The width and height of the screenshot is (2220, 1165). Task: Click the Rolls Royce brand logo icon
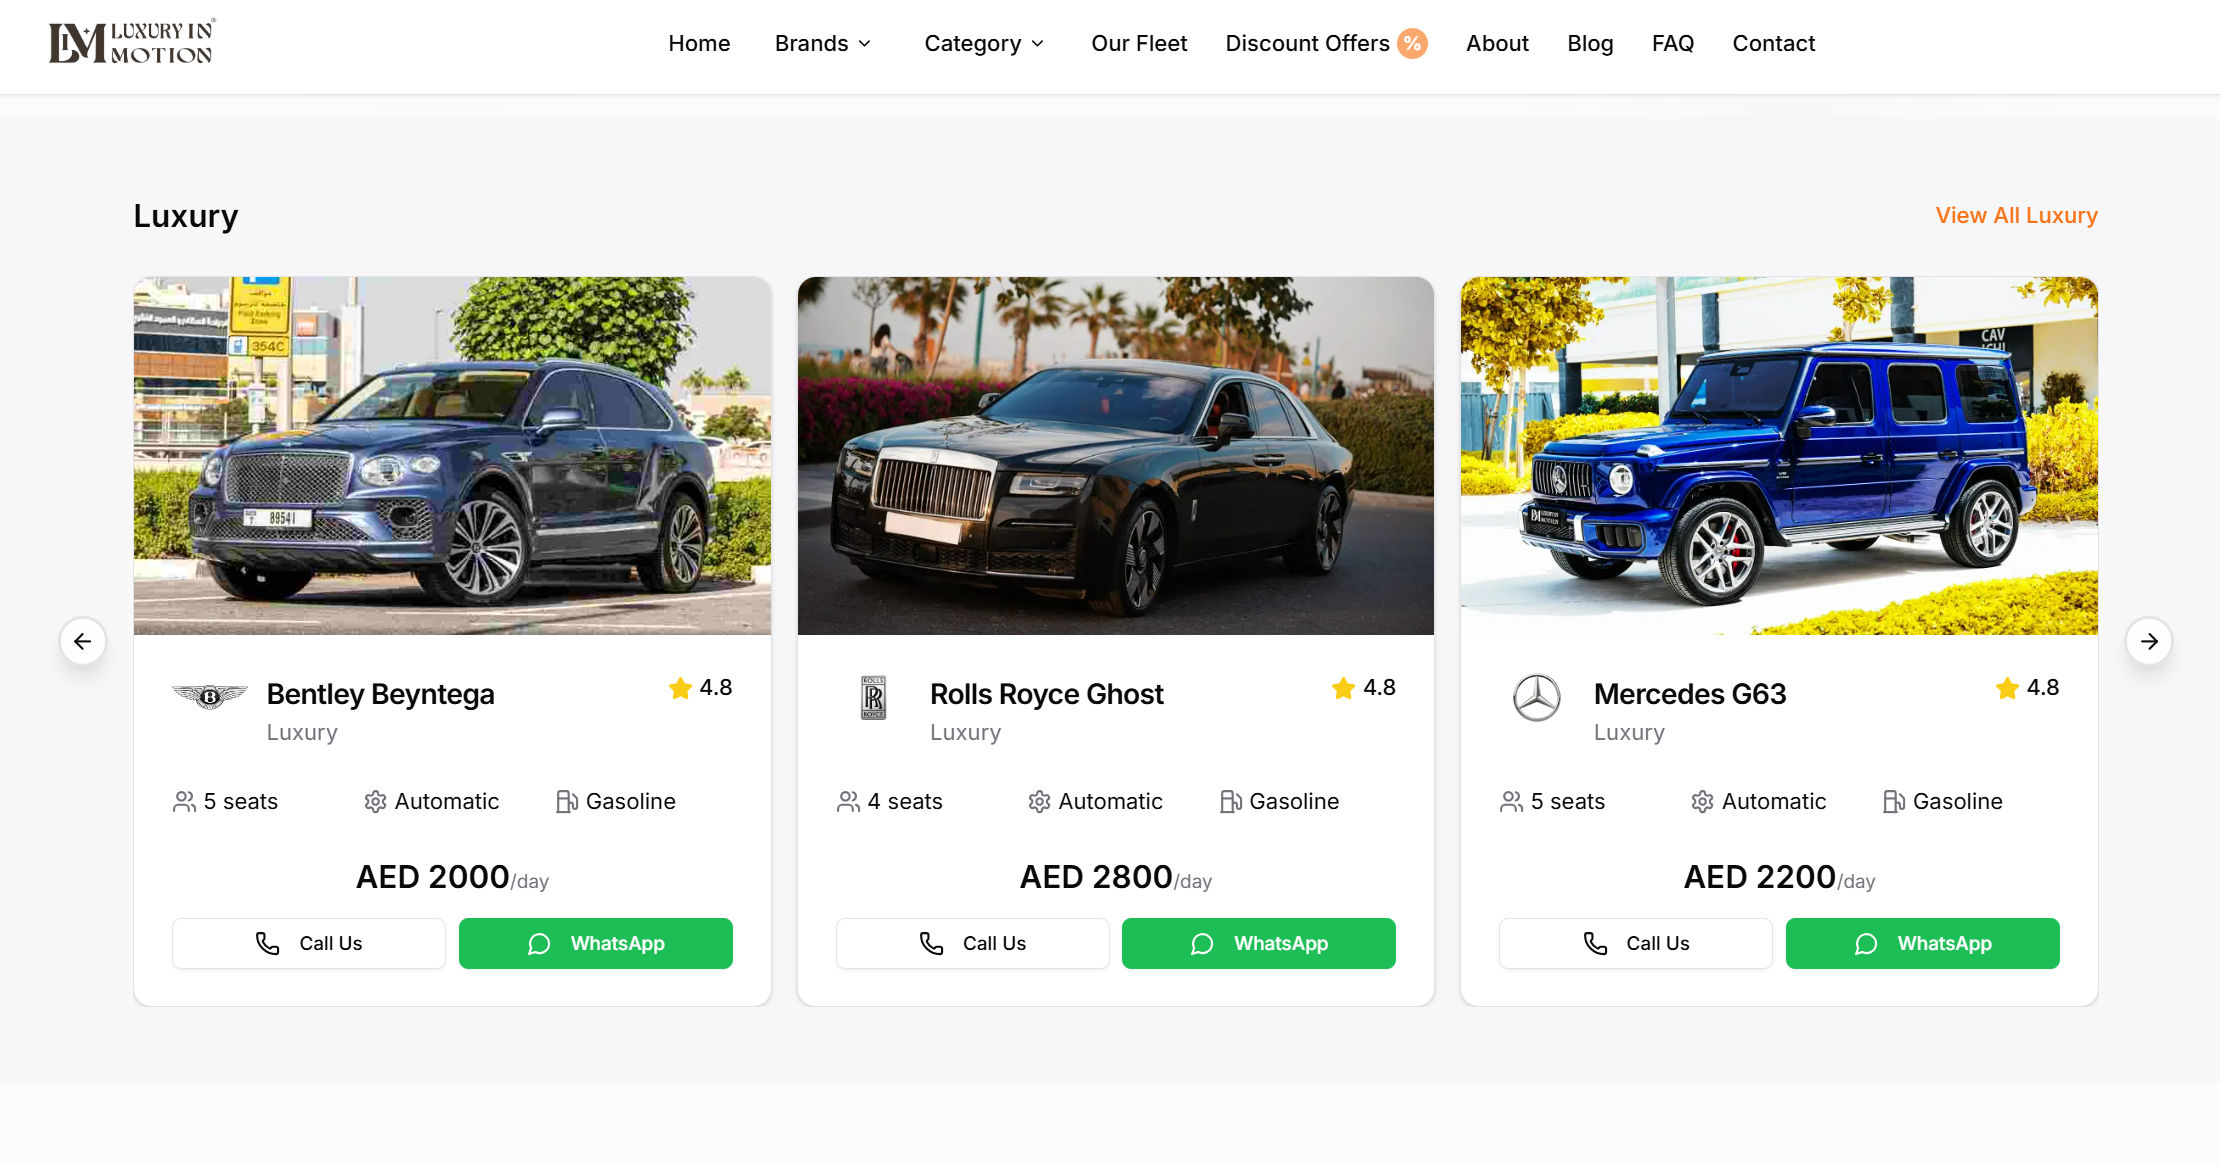point(873,697)
